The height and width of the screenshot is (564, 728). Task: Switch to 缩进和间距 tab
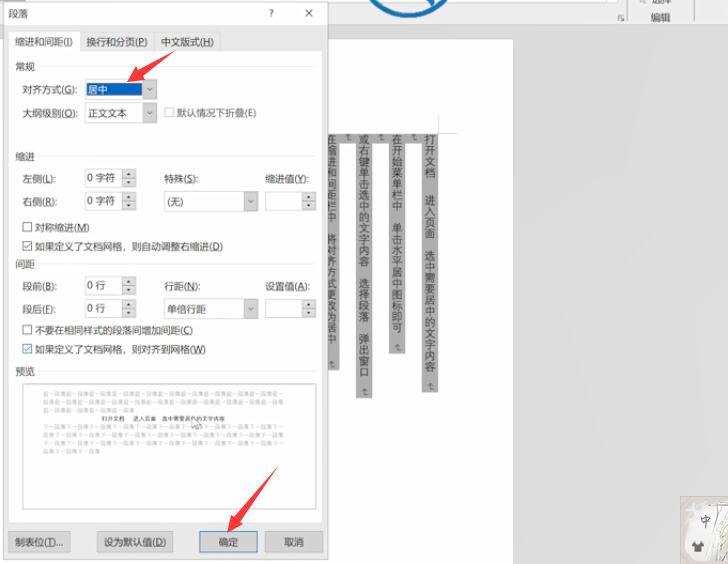tap(44, 42)
